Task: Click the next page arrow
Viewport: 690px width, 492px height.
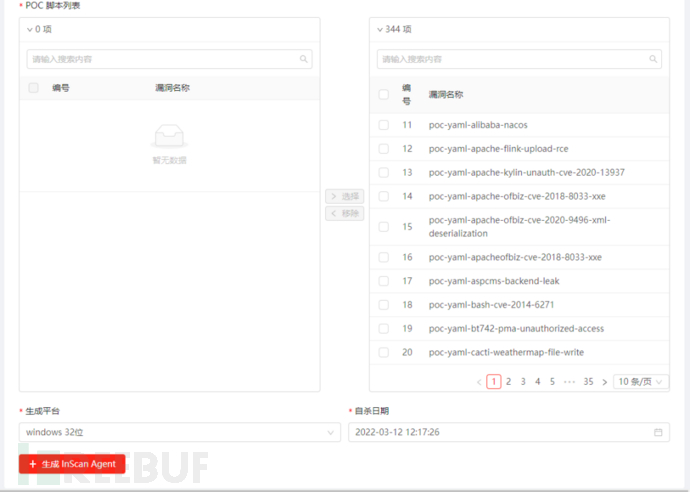Action: click(605, 382)
